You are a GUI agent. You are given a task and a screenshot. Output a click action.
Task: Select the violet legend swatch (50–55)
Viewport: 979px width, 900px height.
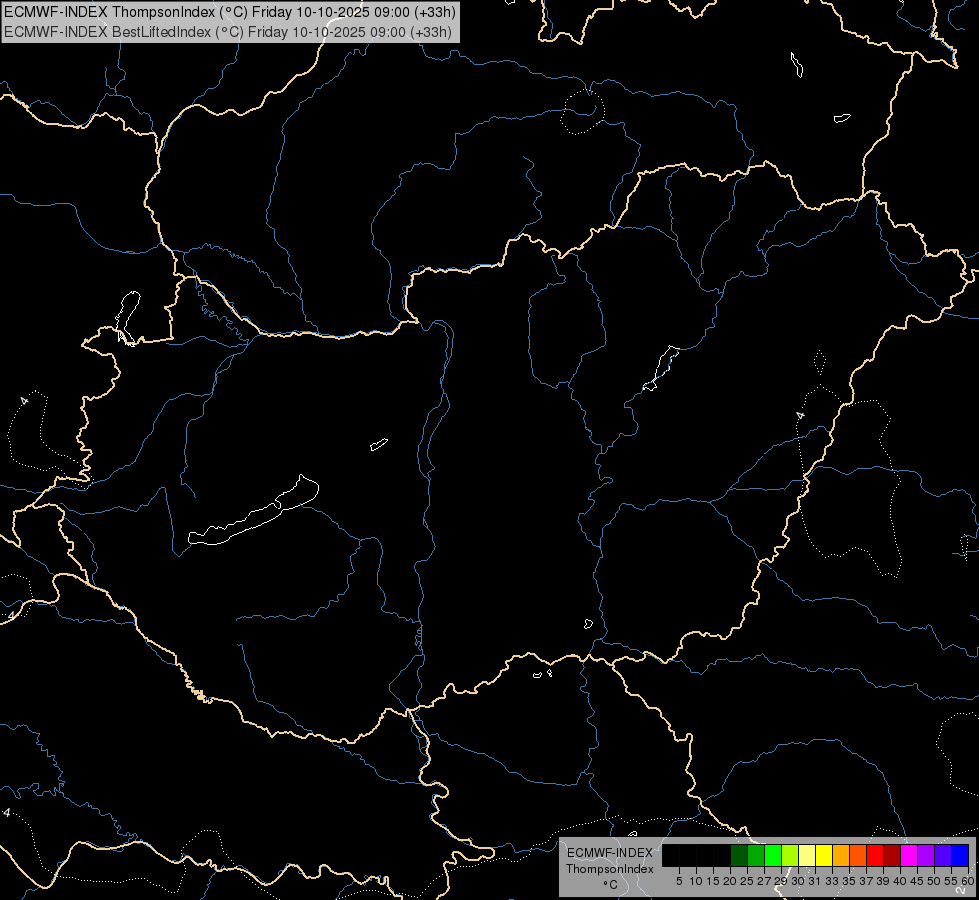[943, 855]
